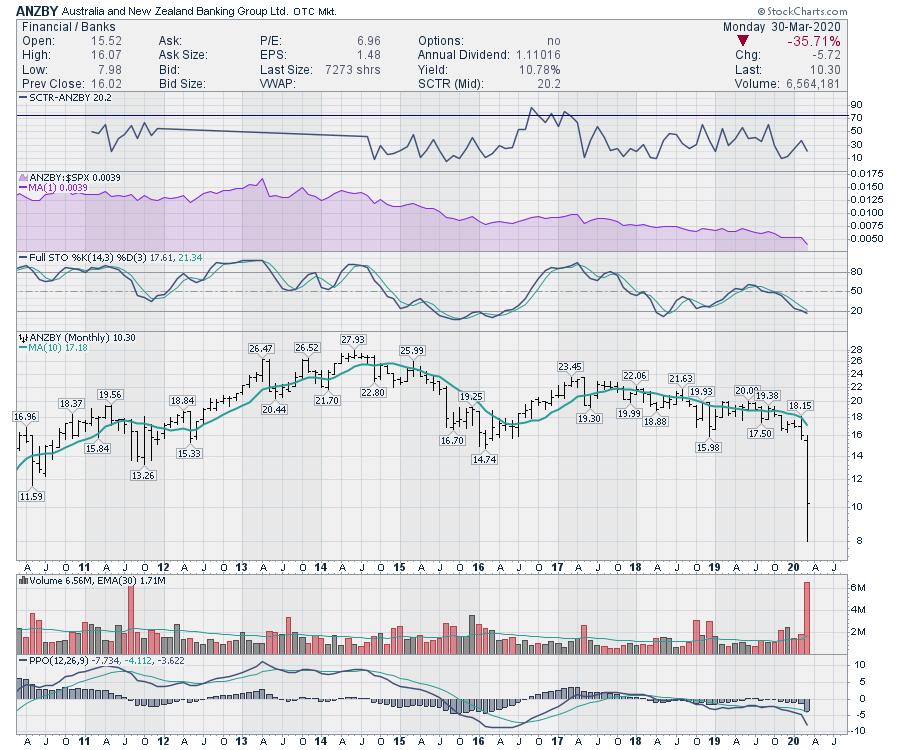This screenshot has height=750, width=900.
Task: Click the OTC Mkt. exchange label
Action: 315,11
